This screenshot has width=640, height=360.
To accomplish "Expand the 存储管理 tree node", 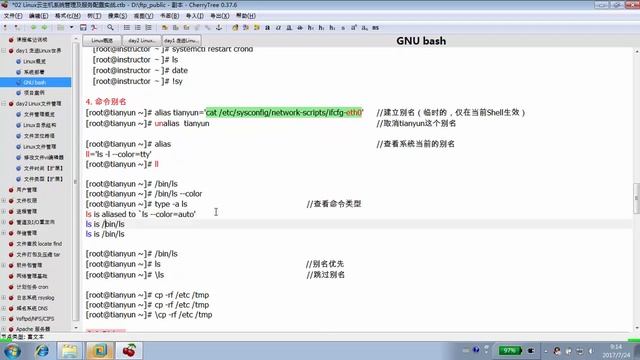I will [x=4, y=233].
